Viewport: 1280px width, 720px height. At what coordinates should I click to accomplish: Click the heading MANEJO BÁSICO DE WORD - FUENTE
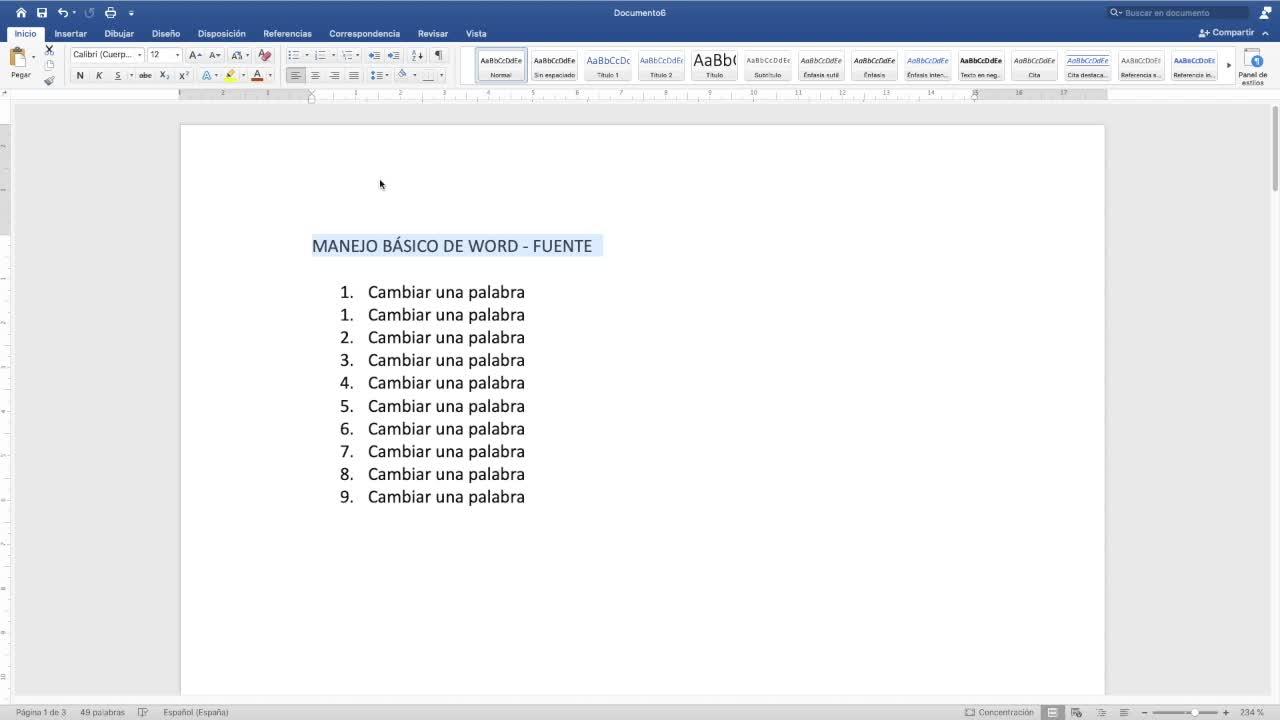(452, 246)
